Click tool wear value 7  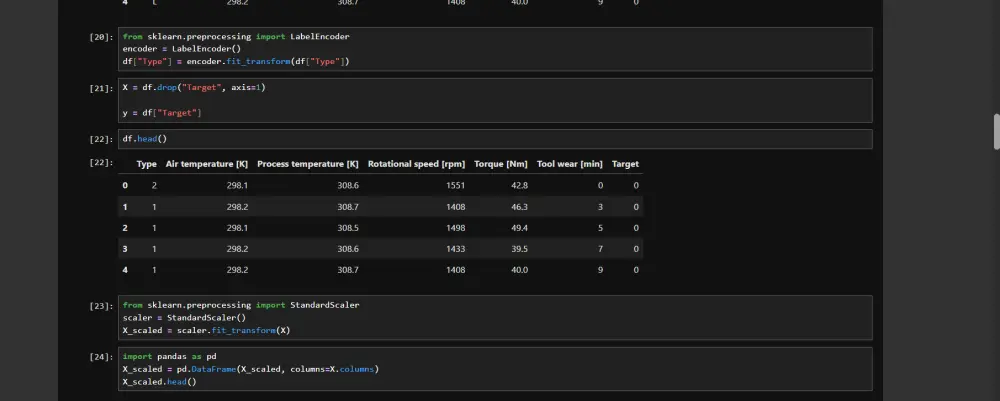600,249
